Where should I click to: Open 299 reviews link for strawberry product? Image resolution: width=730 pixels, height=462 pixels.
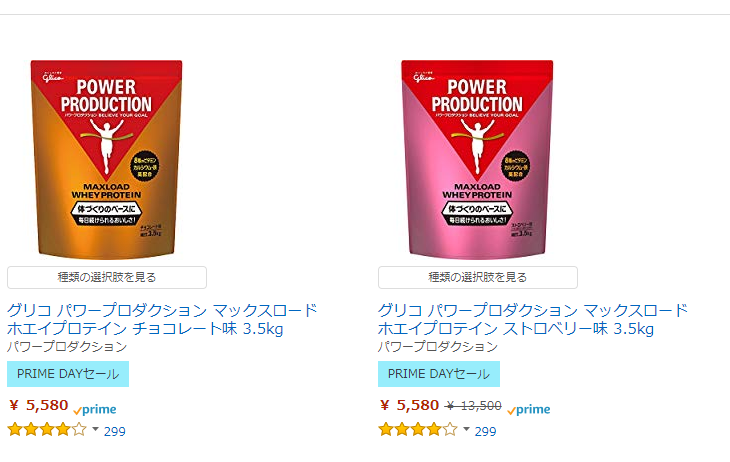pos(485,432)
